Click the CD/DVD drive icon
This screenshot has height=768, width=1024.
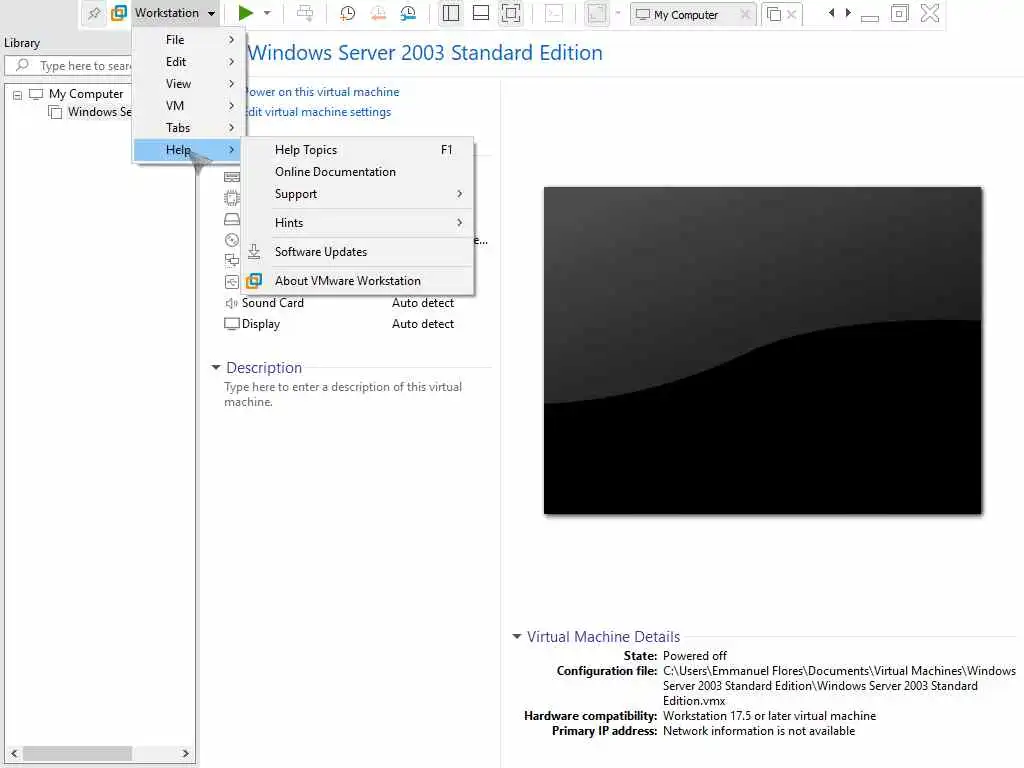[232, 240]
